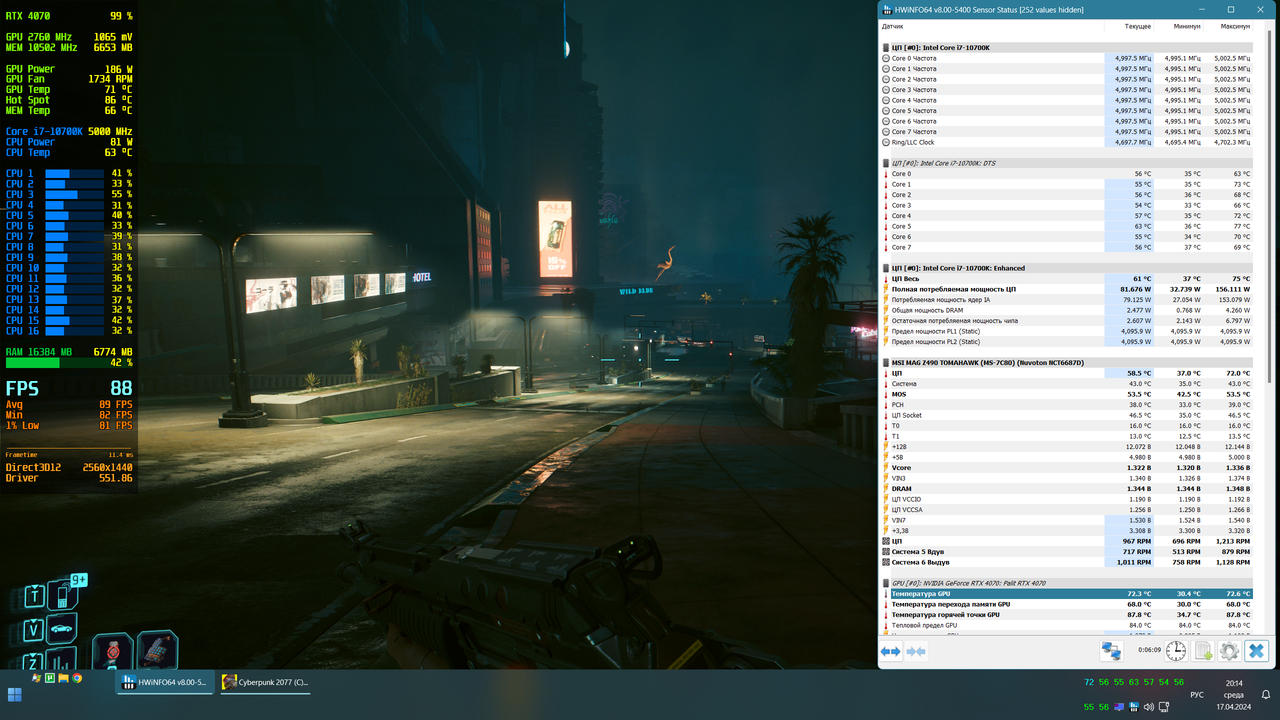Viewport: 1280px width, 720px height.
Task: Switch to HWiNFO64 taskbar button
Action: point(164,682)
